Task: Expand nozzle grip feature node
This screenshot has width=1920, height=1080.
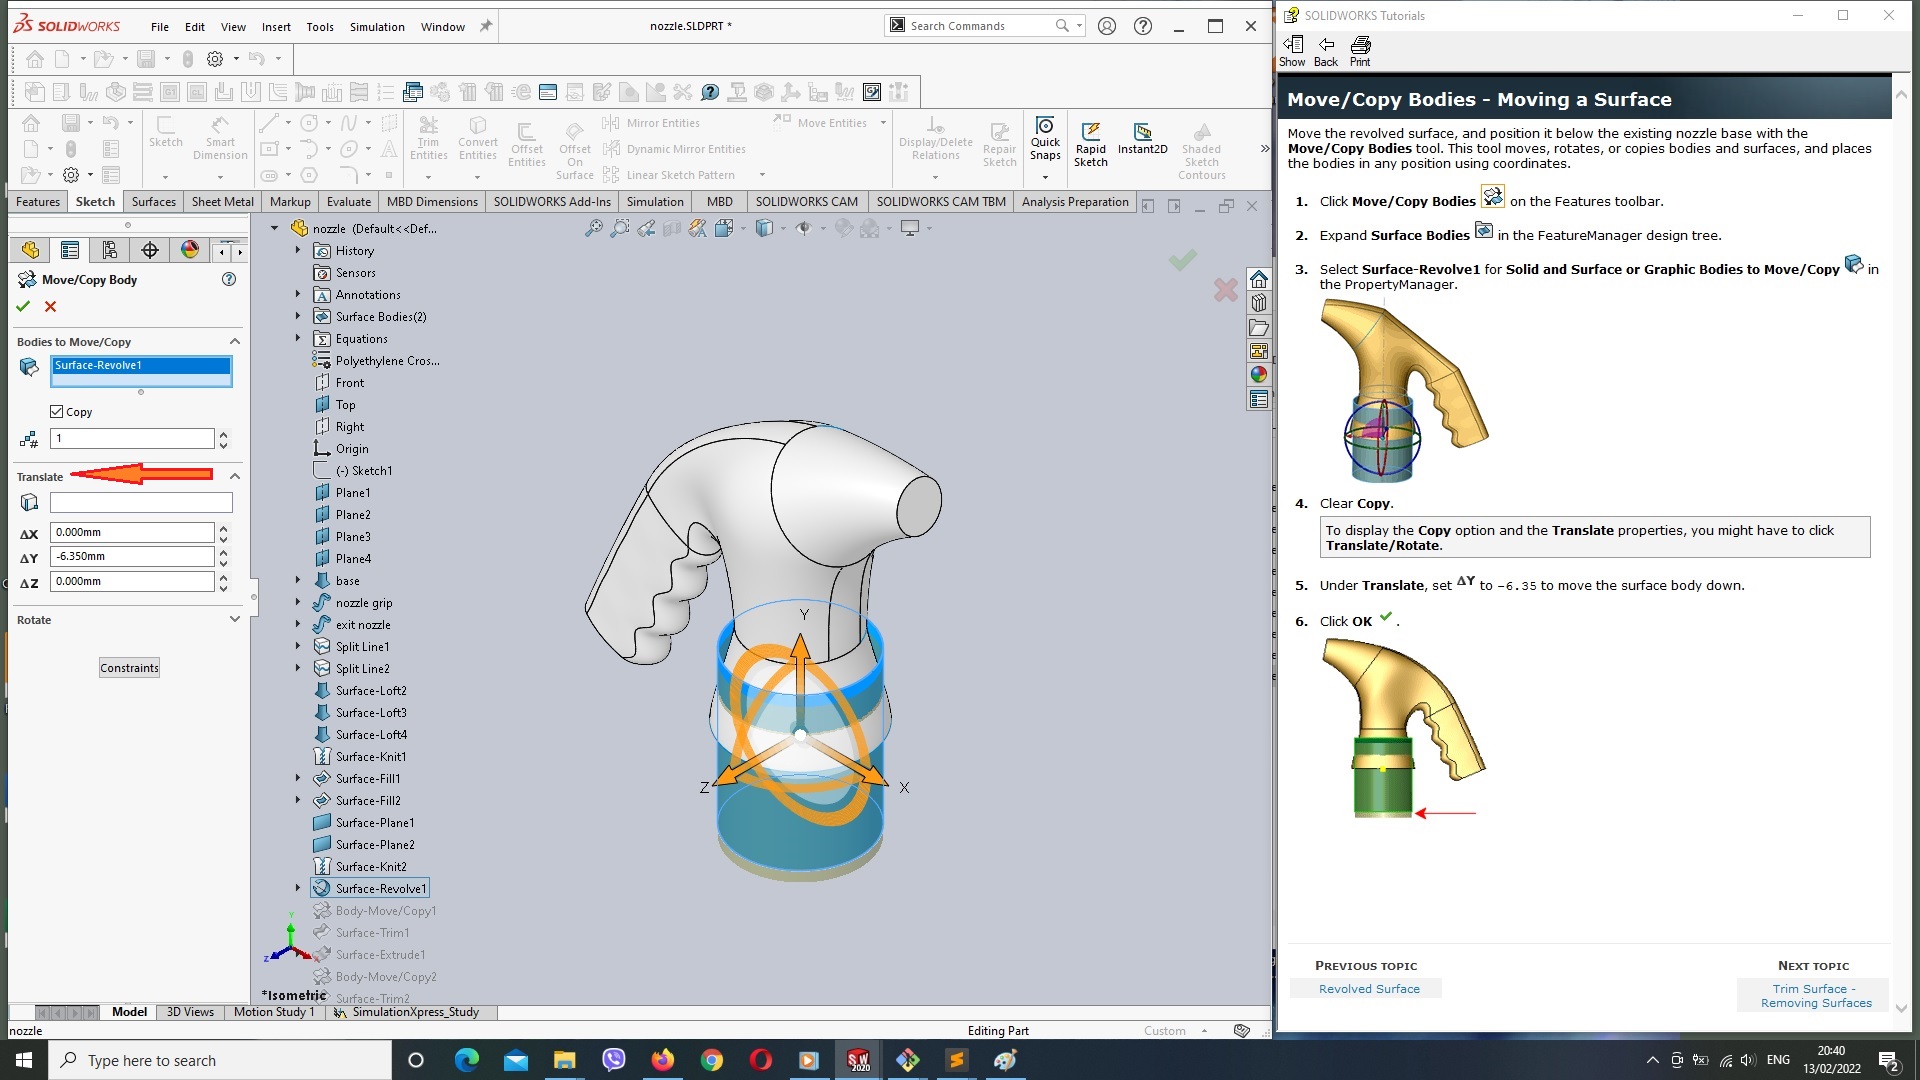Action: 298,603
